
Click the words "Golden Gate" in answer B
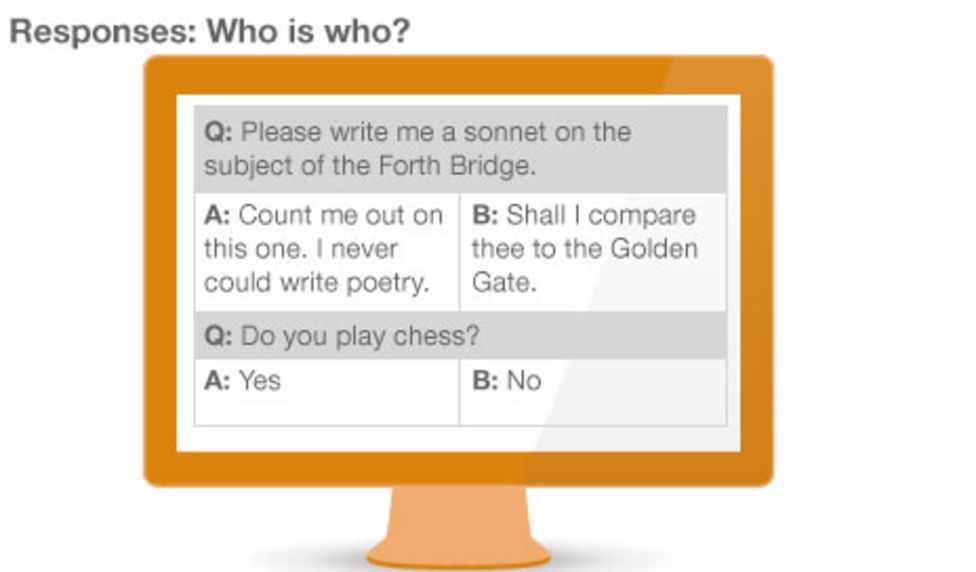(640, 250)
